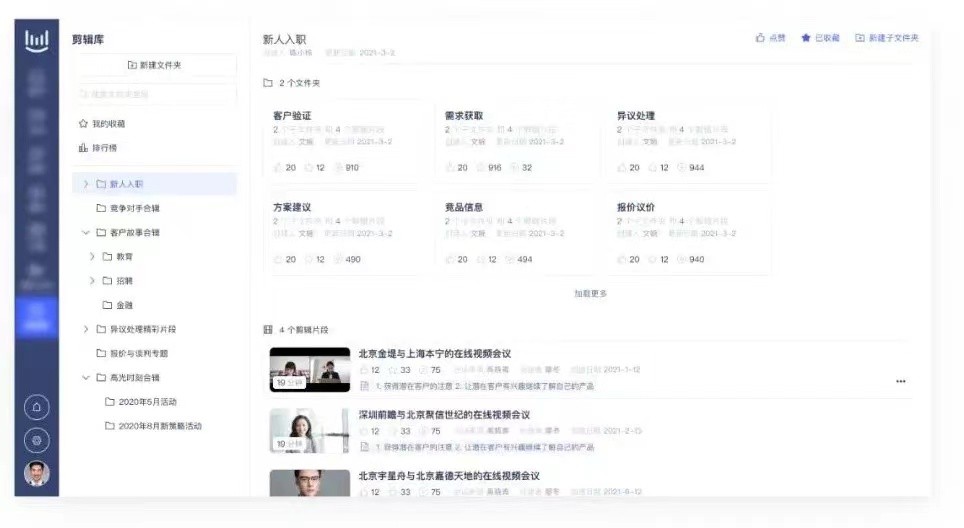964x528 pixels.
Task: Click star icon on 异议处理 card
Action: pos(653,167)
